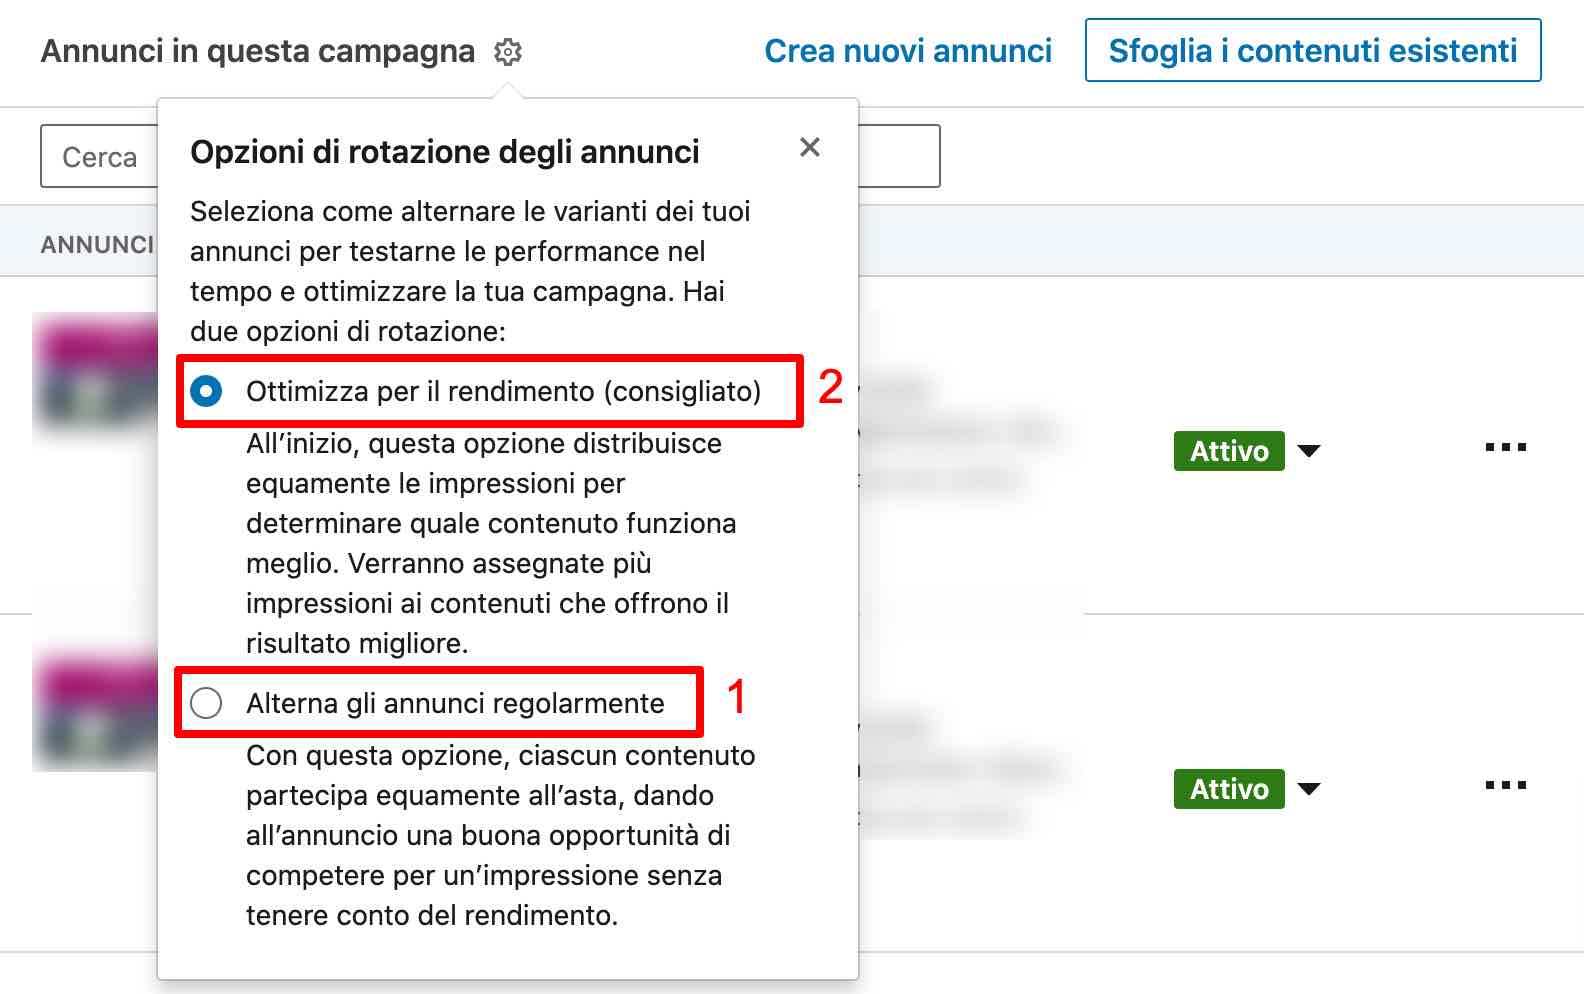The width and height of the screenshot is (1584, 994).
Task: Select Ottimizza per il rendimento radio button
Action: click(x=206, y=391)
